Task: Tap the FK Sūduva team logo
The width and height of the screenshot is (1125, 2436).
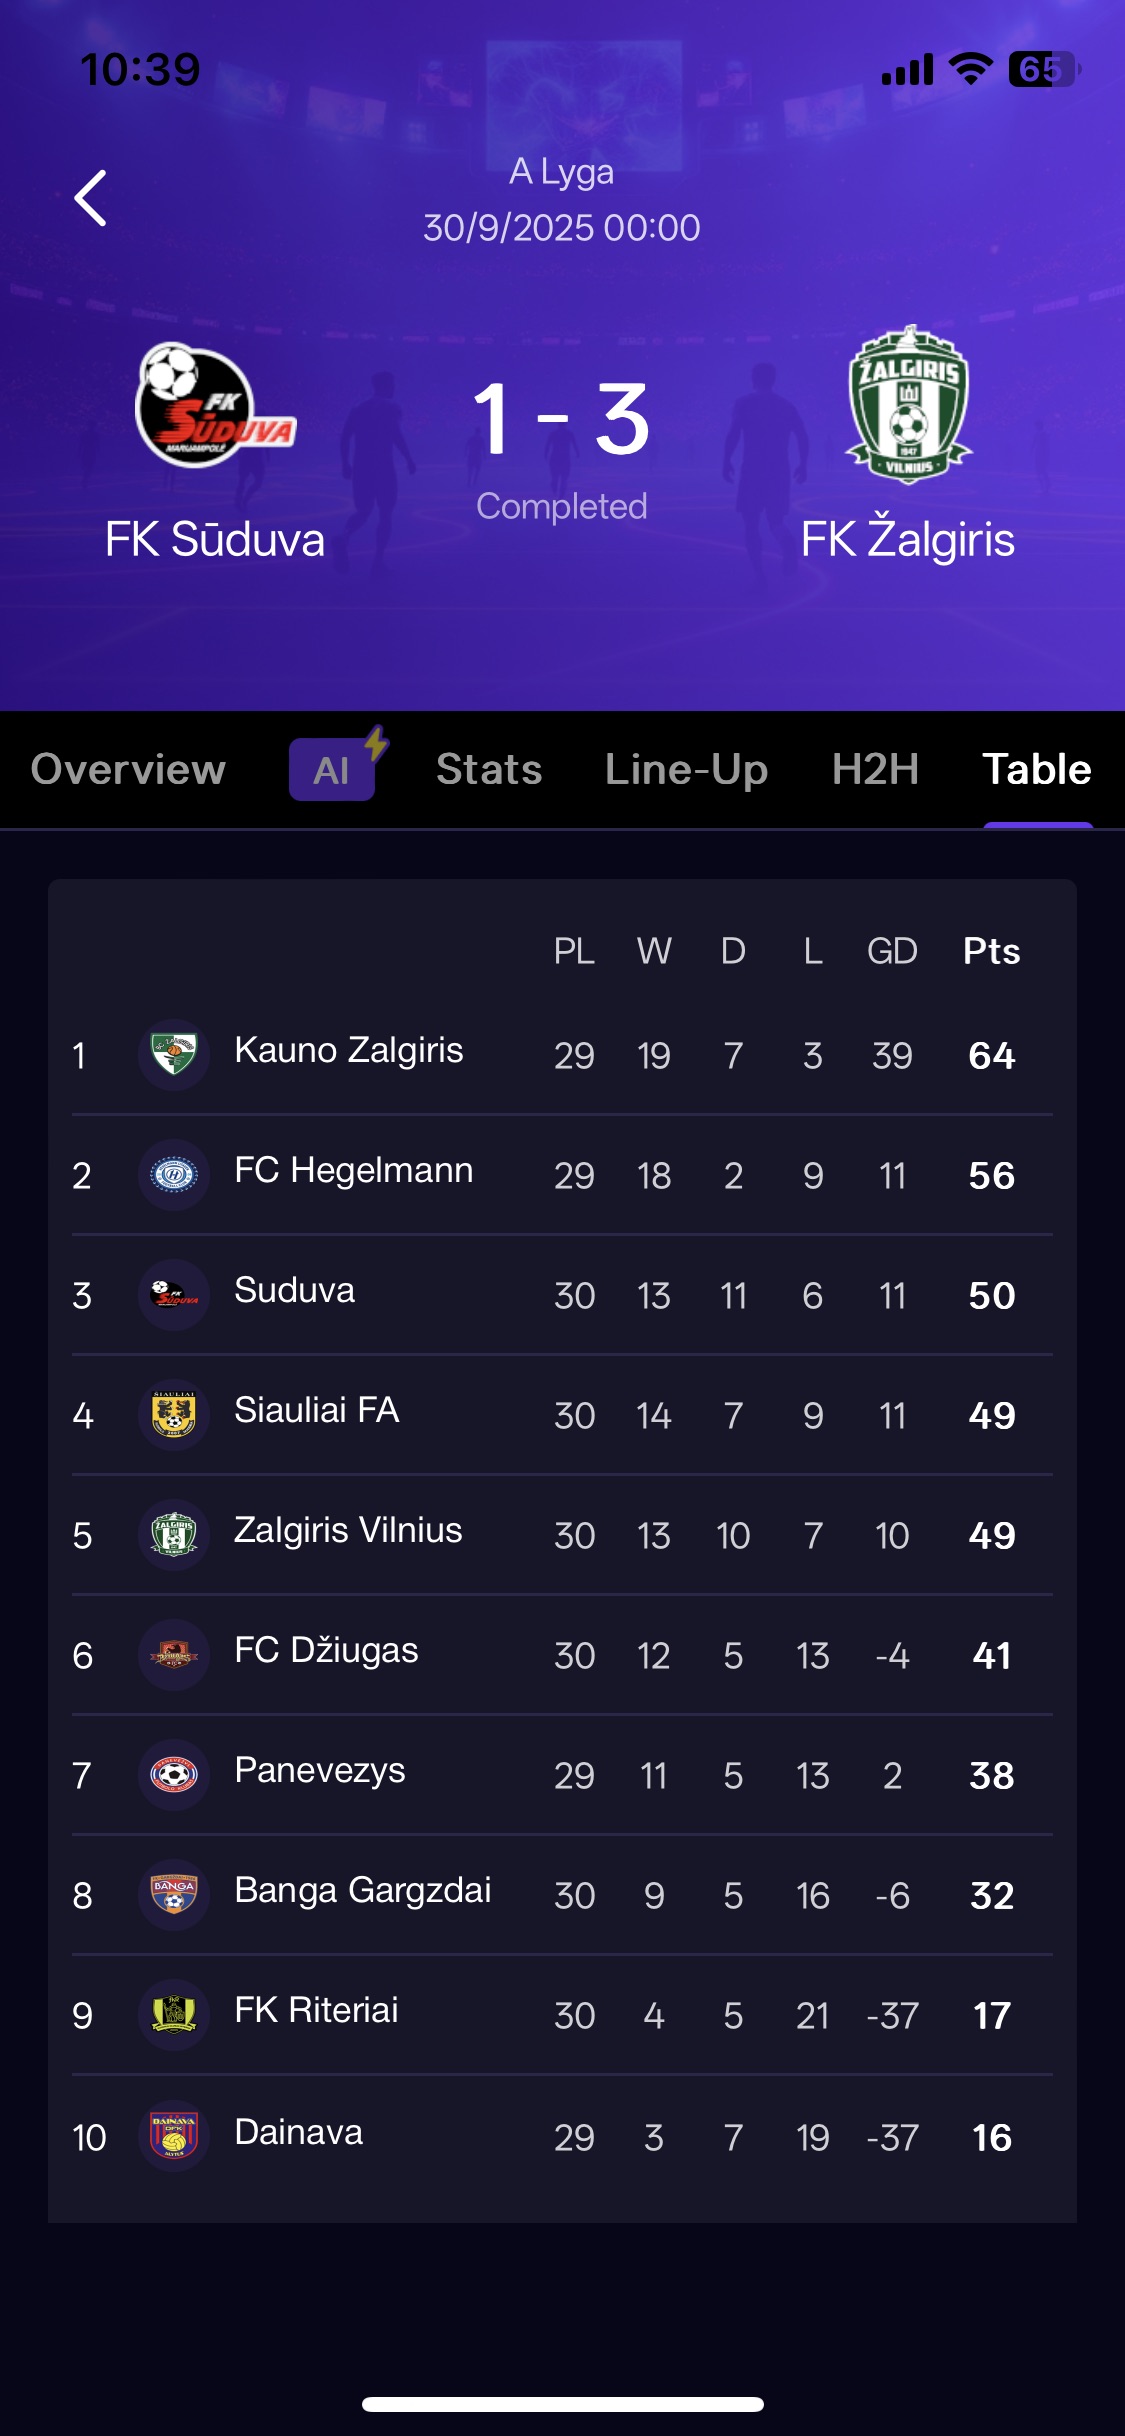Action: click(215, 405)
